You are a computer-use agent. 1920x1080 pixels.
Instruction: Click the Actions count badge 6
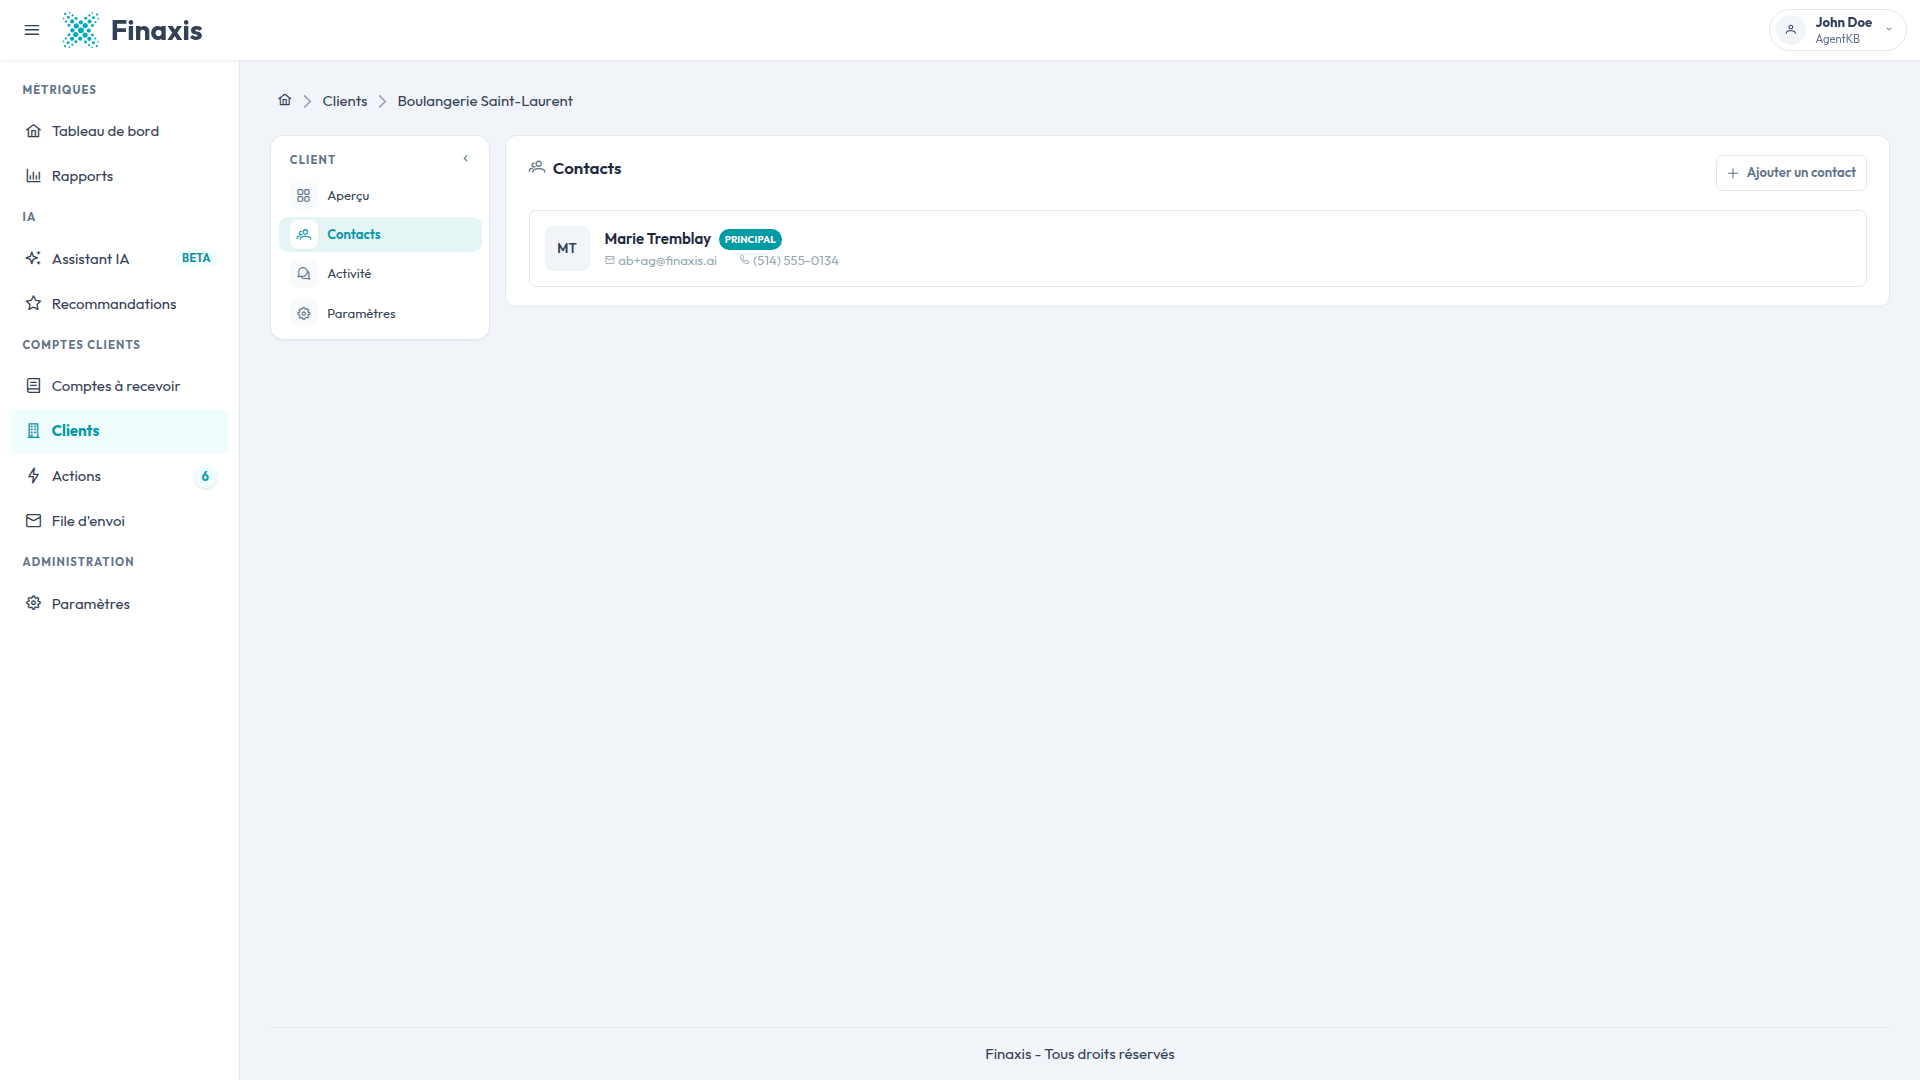[205, 476]
